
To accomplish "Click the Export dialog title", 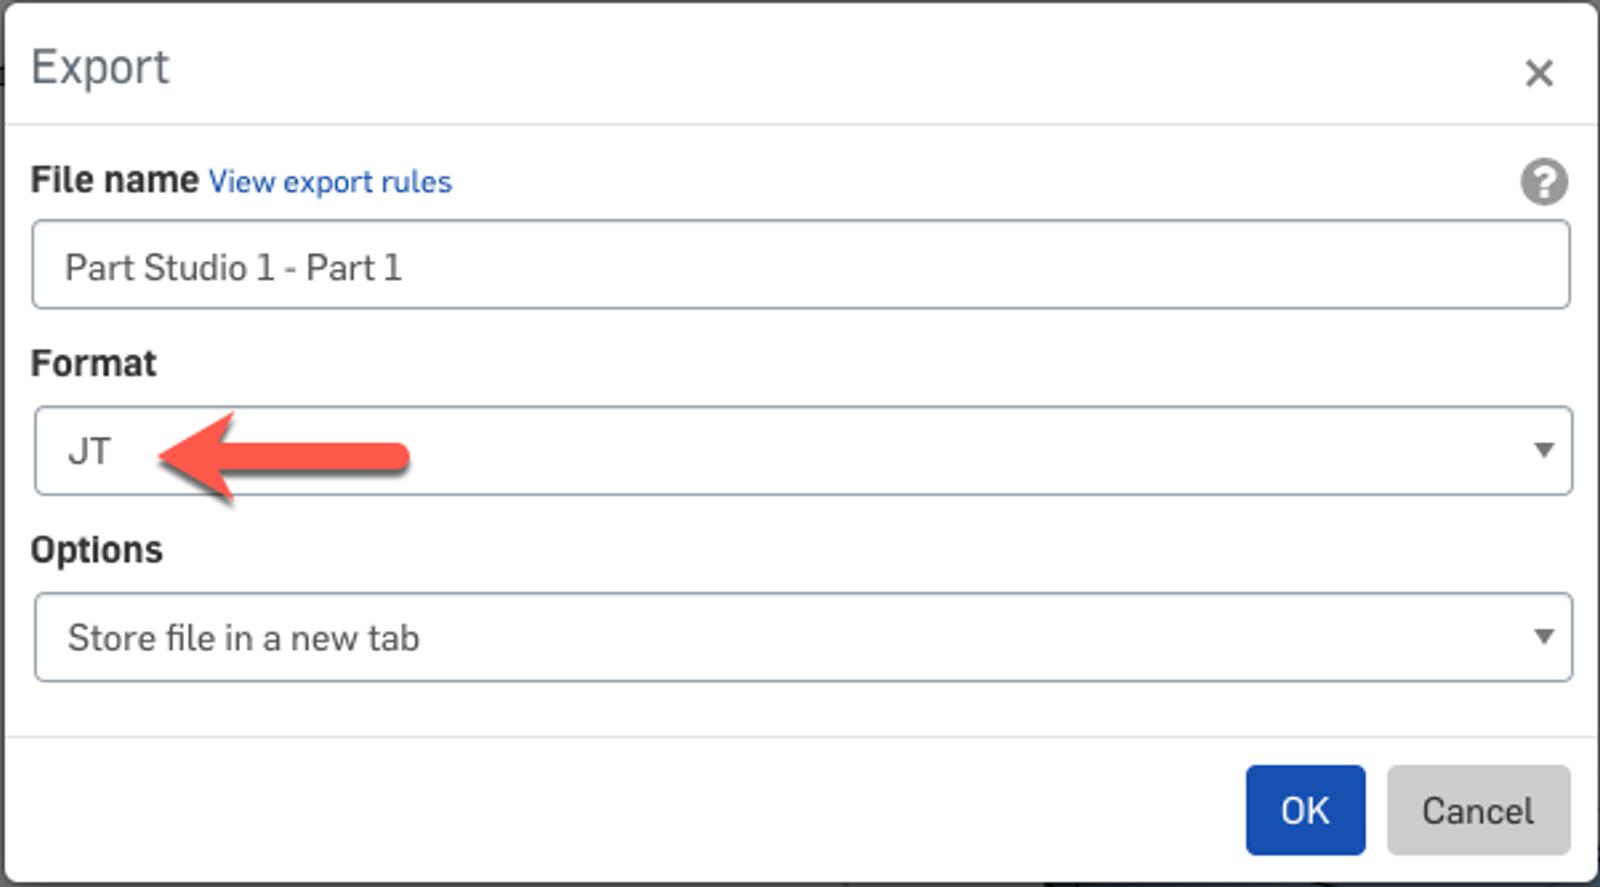I will point(100,67).
